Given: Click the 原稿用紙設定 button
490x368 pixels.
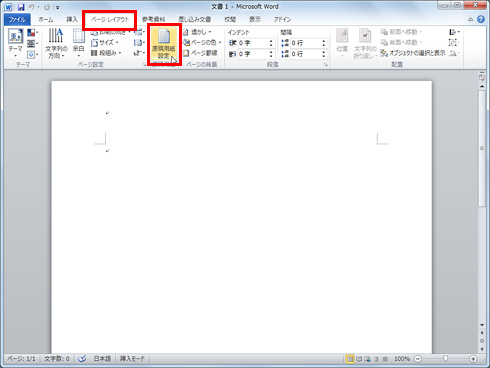Looking at the screenshot, I should pyautogui.click(x=164, y=44).
